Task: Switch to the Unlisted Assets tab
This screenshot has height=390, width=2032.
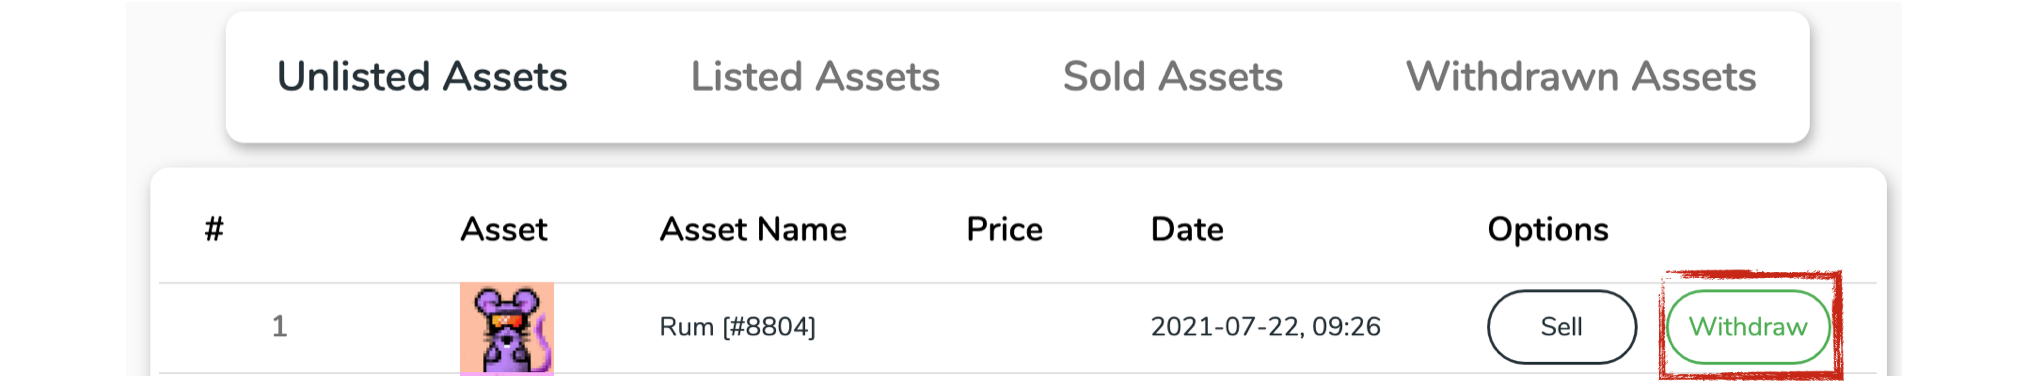Action: coord(422,76)
